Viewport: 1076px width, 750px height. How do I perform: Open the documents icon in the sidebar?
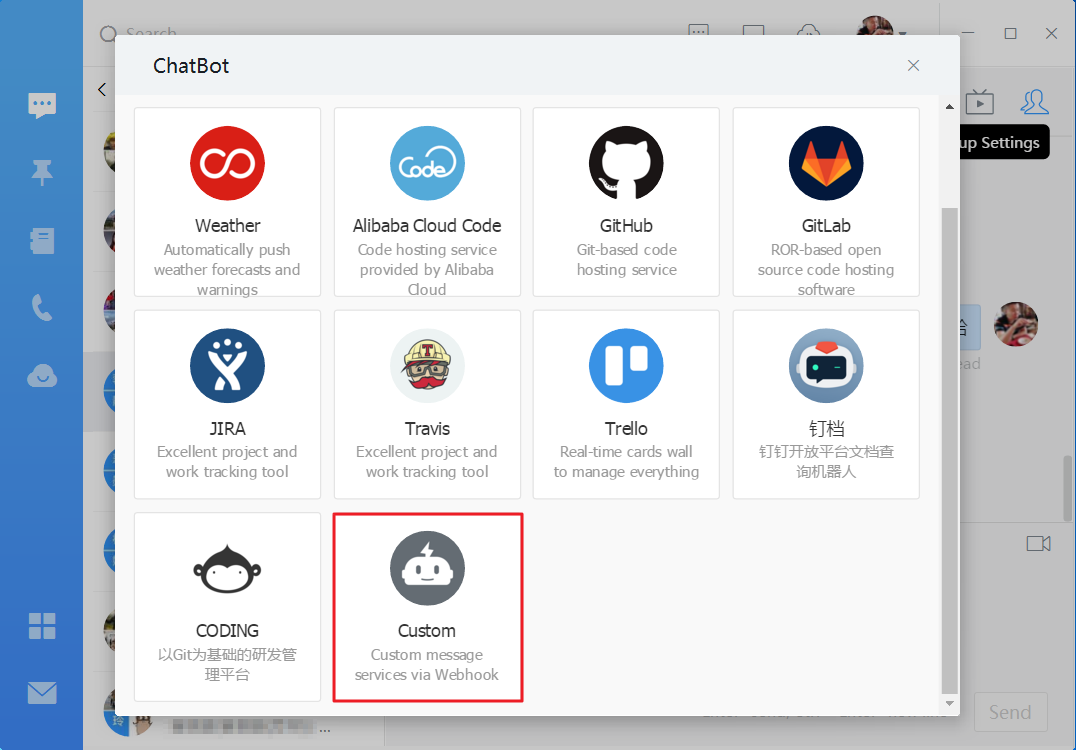42,241
